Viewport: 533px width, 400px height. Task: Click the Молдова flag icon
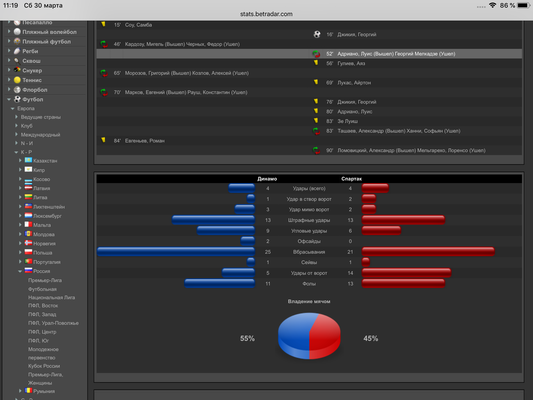pos(28,233)
